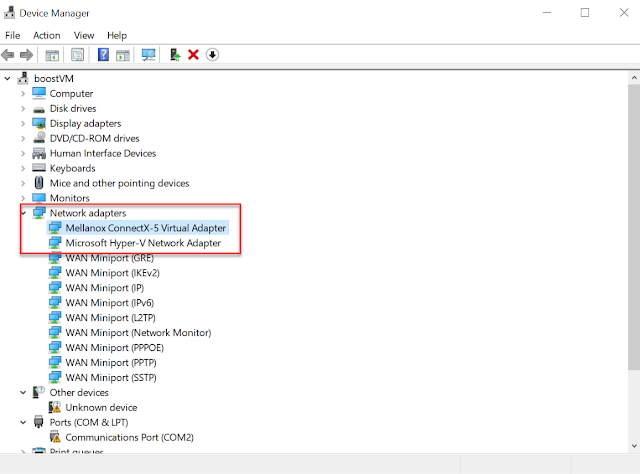Image resolution: width=640 pixels, height=474 pixels.
Task: Select WAN Miniport (SSTP)
Action: pyautogui.click(x=111, y=378)
